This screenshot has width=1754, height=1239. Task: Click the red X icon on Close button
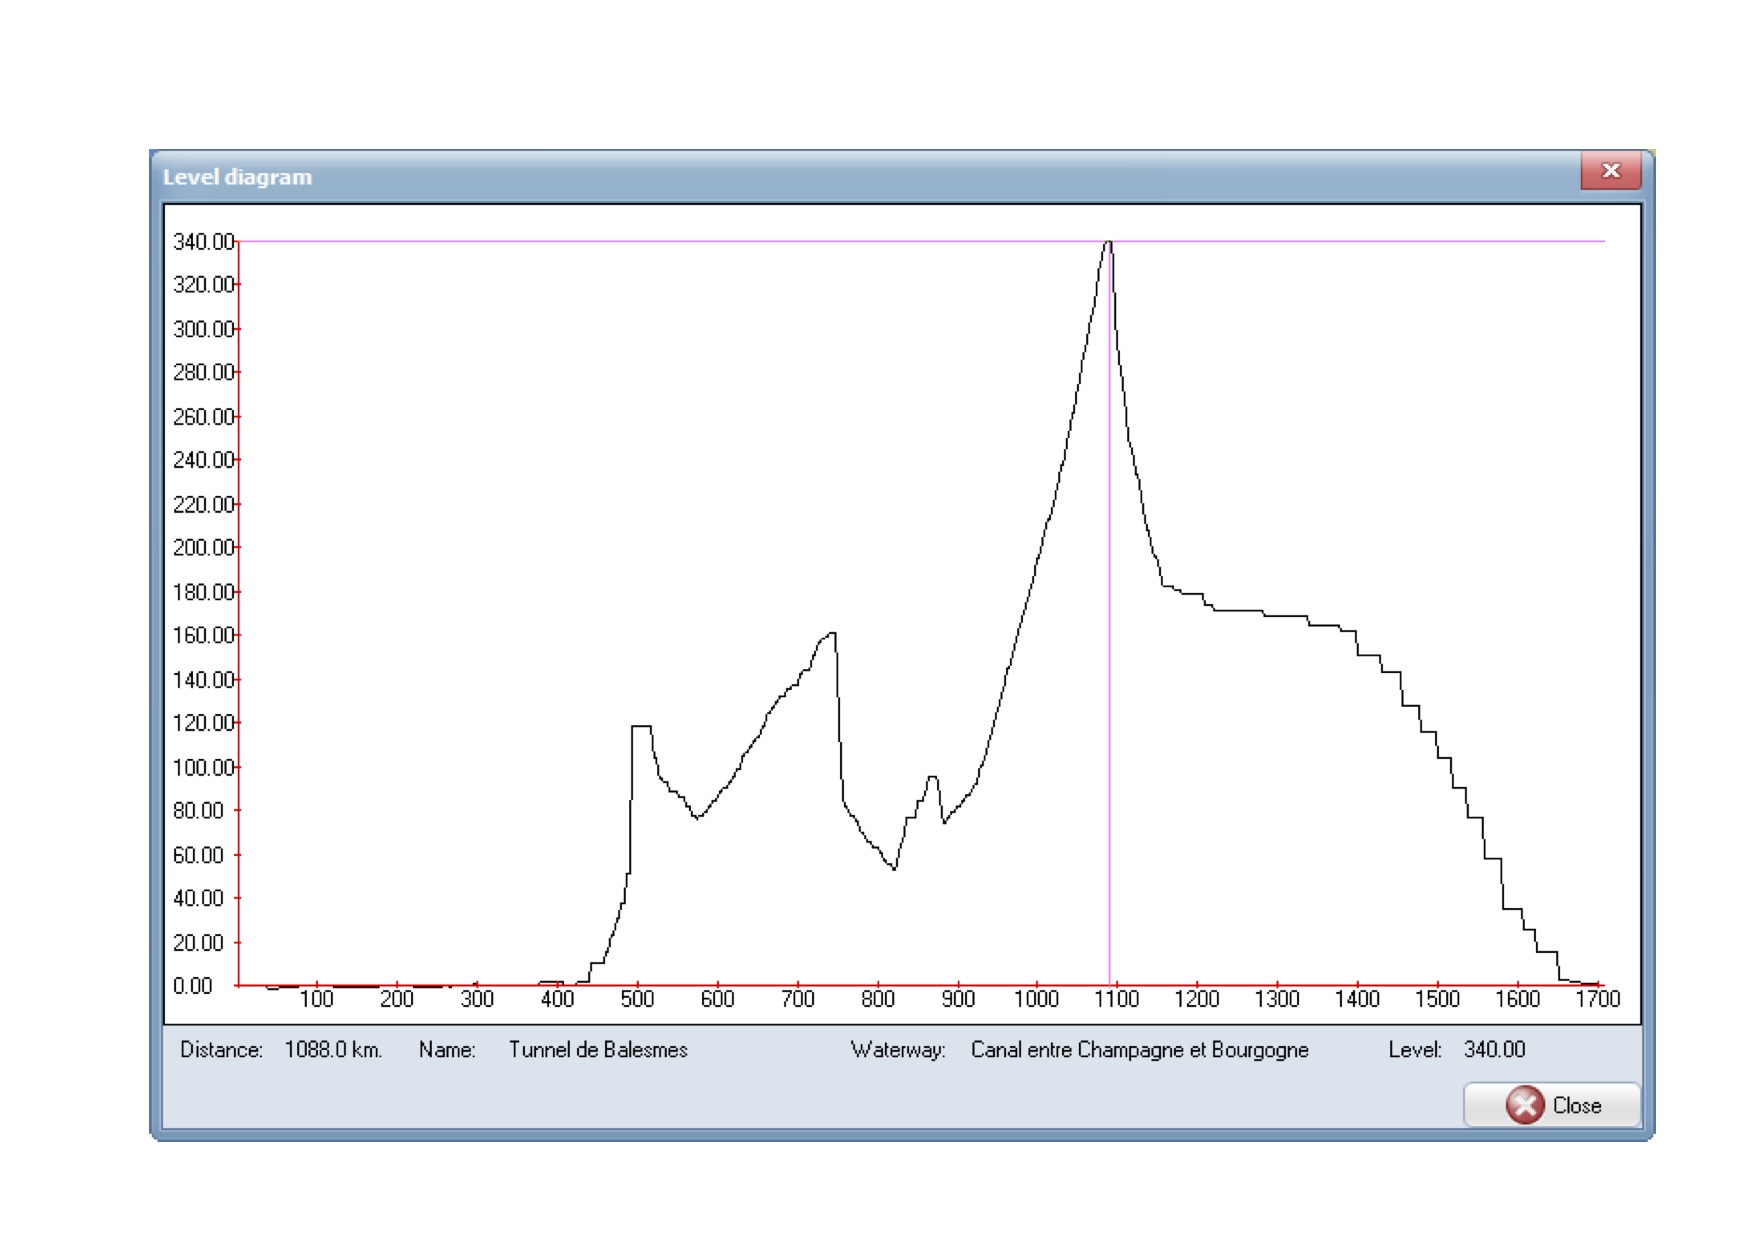[1524, 1105]
